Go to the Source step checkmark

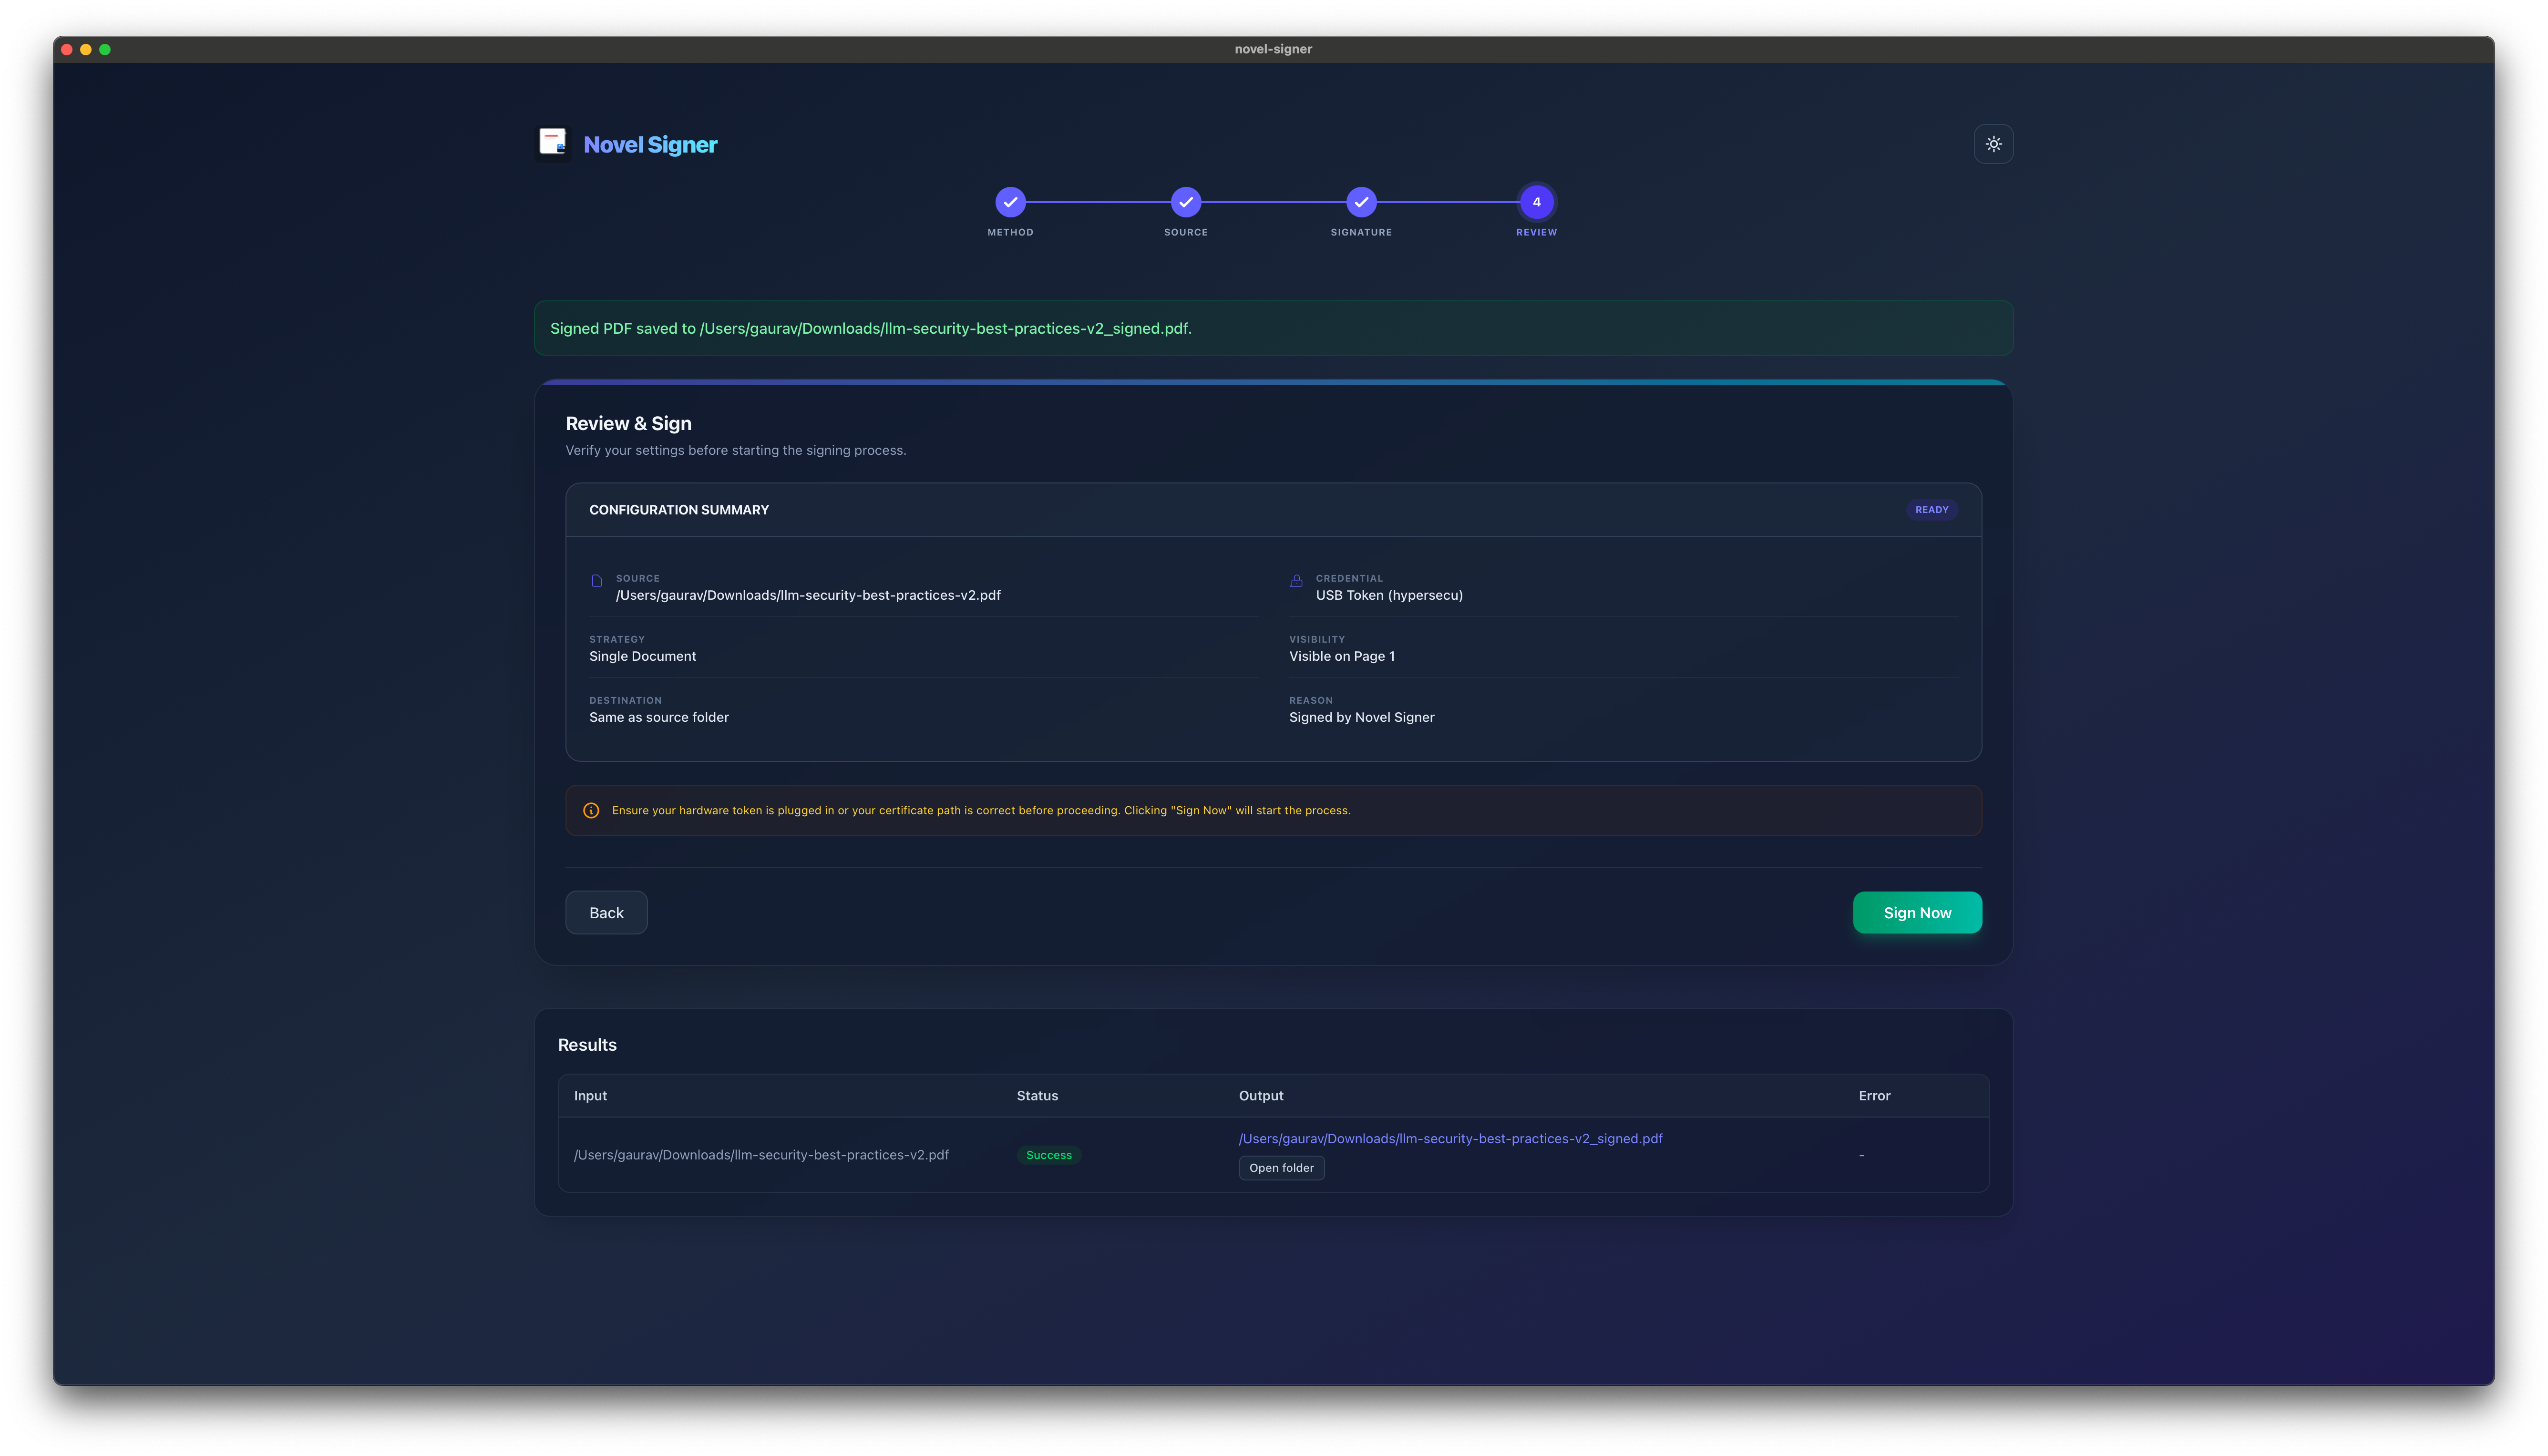(x=1185, y=202)
